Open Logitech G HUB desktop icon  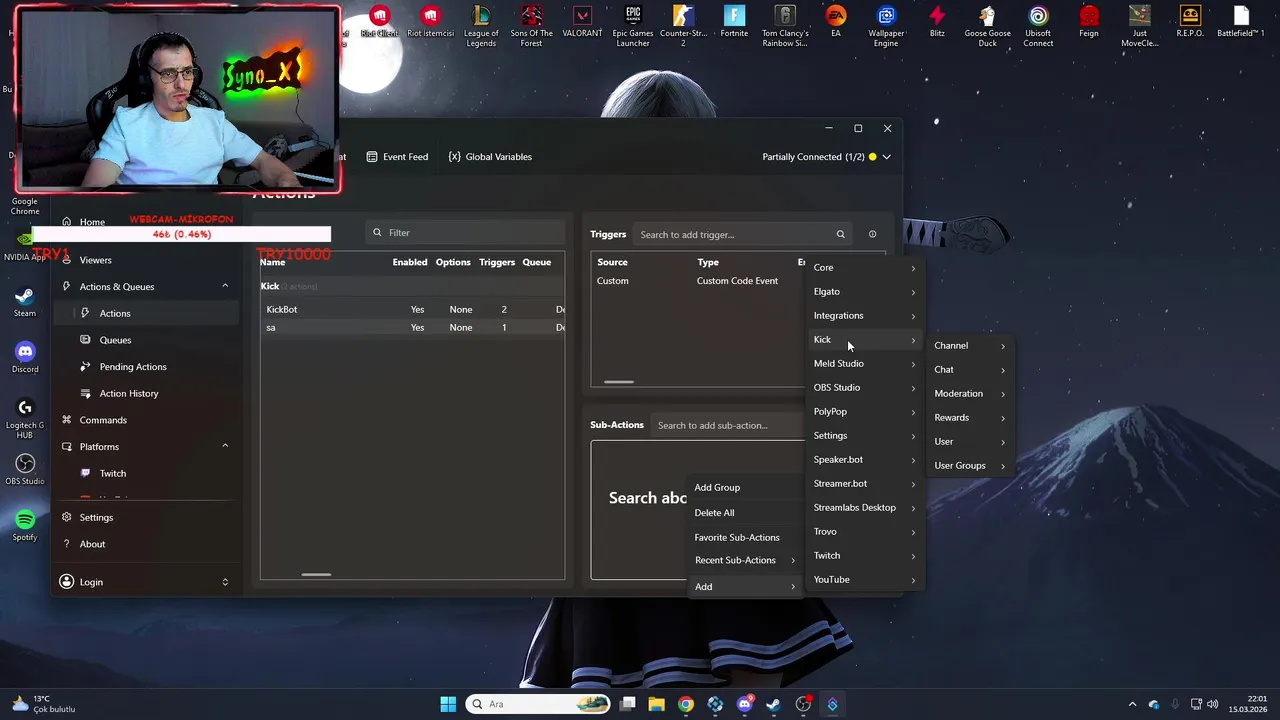[x=25, y=418]
